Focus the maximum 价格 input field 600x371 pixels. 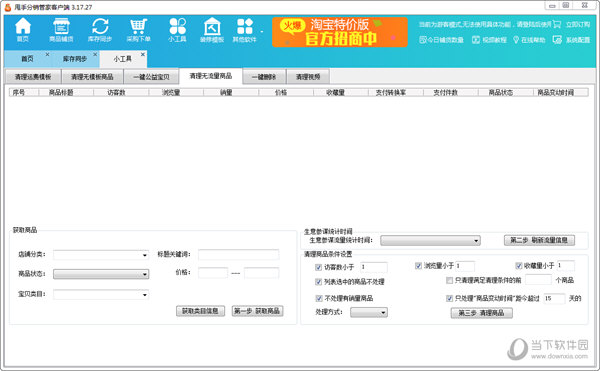[262, 273]
